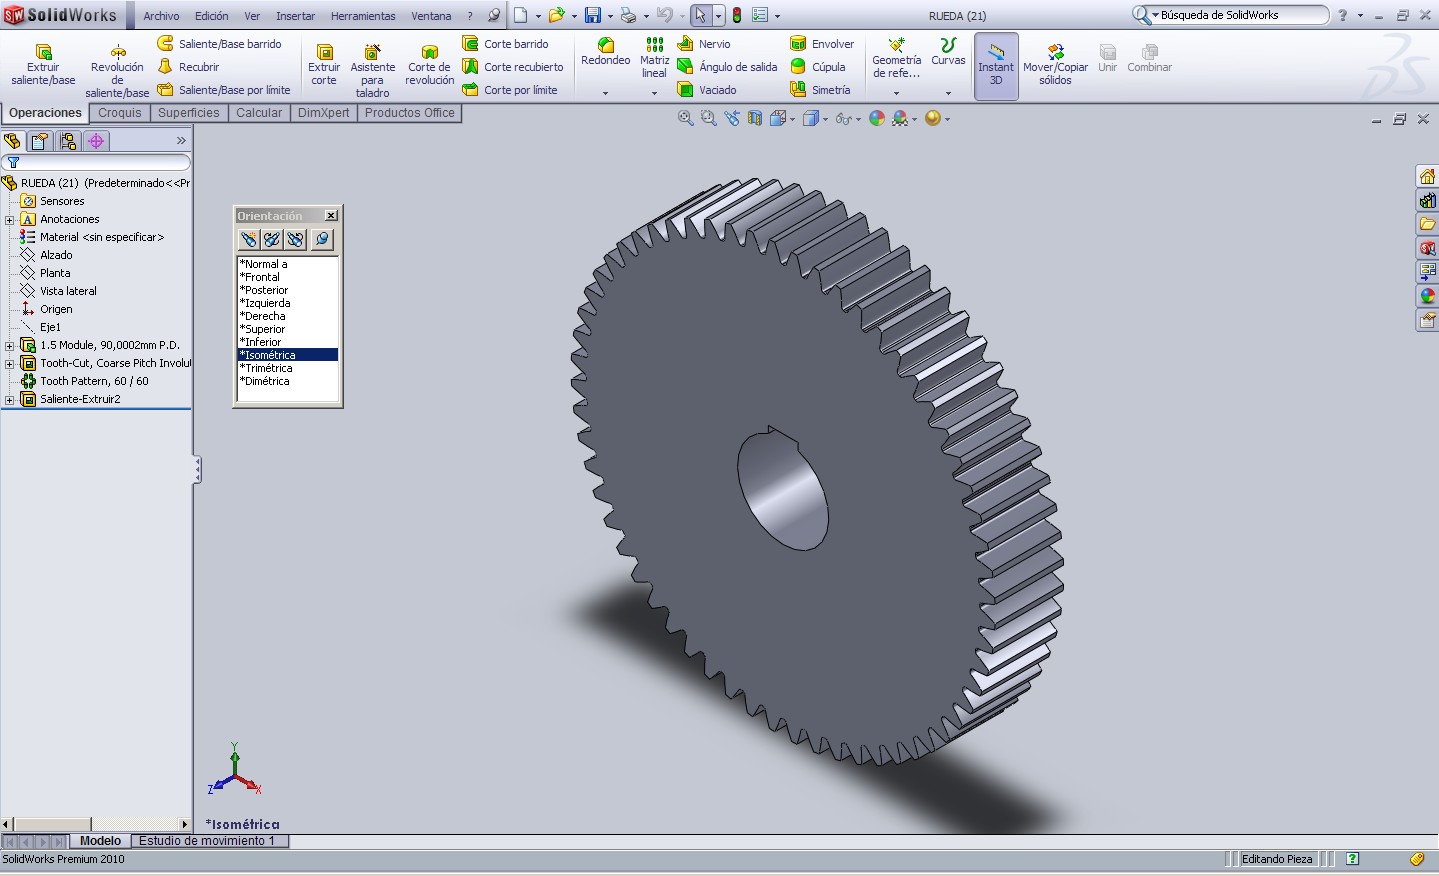Image resolution: width=1439 pixels, height=876 pixels.
Task: Launch Asistente para taladro
Action: click(372, 70)
